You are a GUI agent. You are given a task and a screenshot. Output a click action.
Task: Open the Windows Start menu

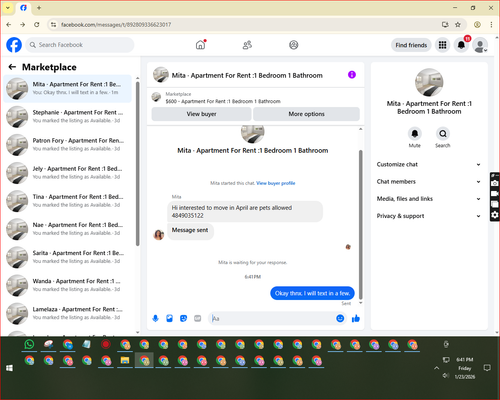pos(9,368)
